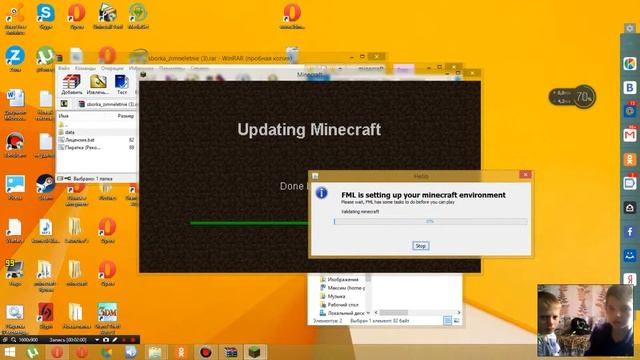The height and width of the screenshot is (360, 640).
Task: Sort WinRAR list by Размер column
Action: (x=125, y=116)
